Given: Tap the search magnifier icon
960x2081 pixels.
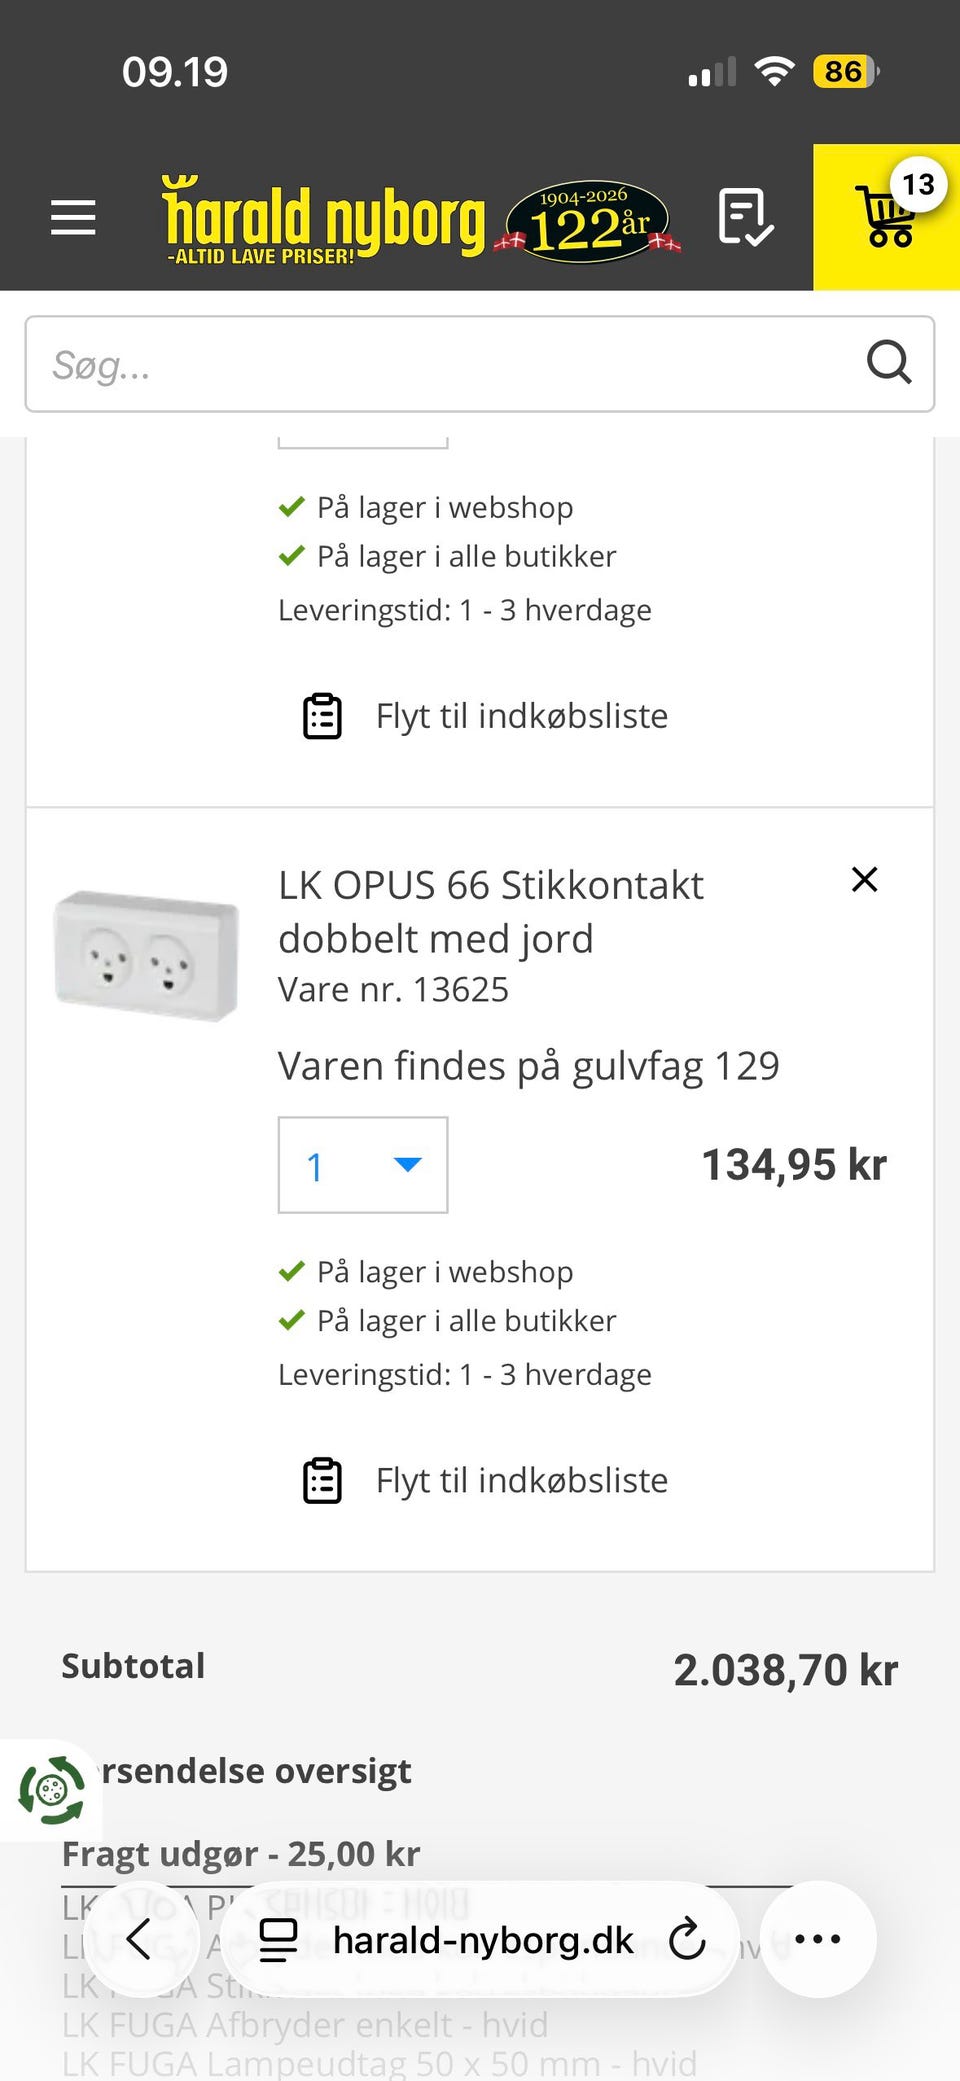Looking at the screenshot, I should (x=888, y=363).
